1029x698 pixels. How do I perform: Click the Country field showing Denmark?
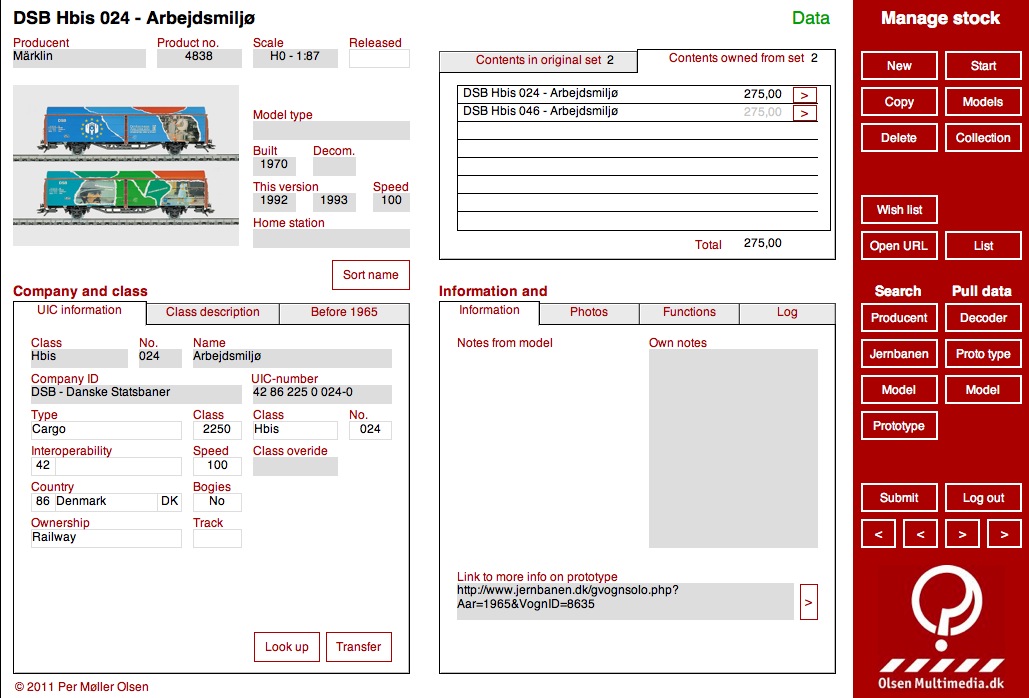106,503
